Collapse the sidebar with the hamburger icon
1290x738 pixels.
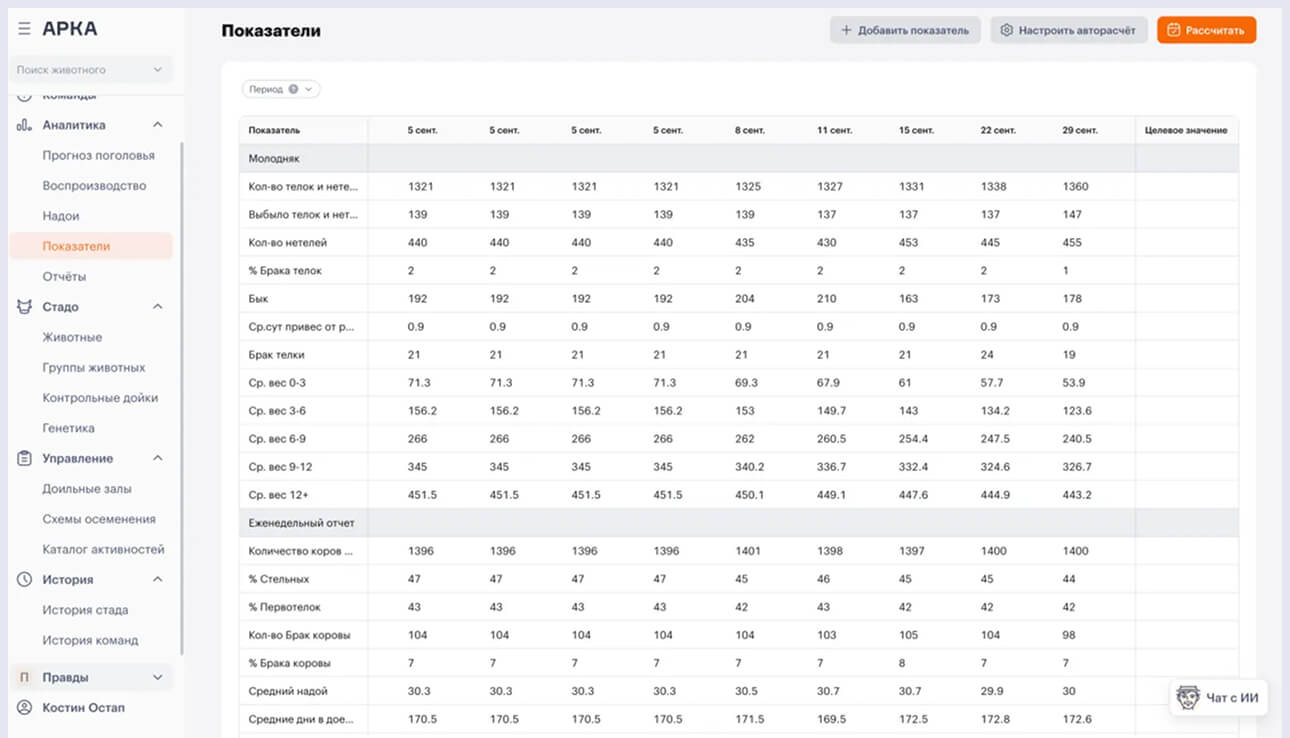point(24,29)
